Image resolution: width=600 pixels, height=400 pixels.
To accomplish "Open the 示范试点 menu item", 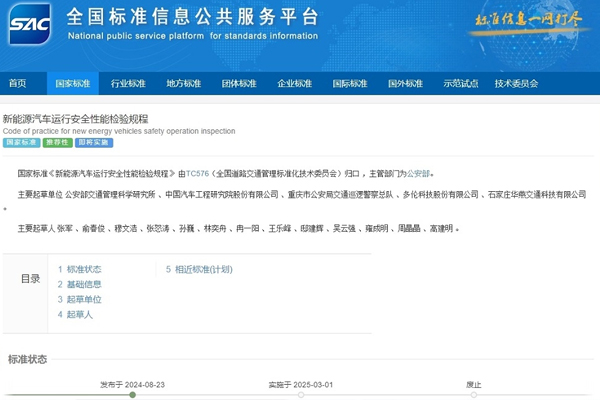I will (x=460, y=83).
